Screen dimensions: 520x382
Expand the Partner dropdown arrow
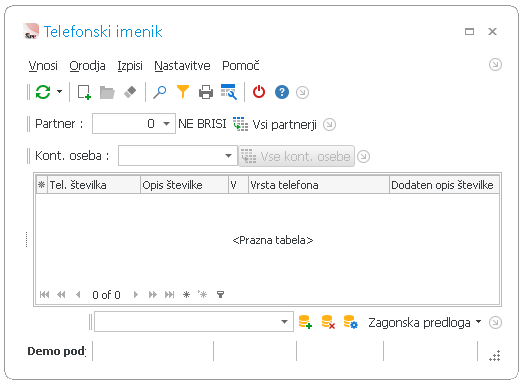point(166,124)
